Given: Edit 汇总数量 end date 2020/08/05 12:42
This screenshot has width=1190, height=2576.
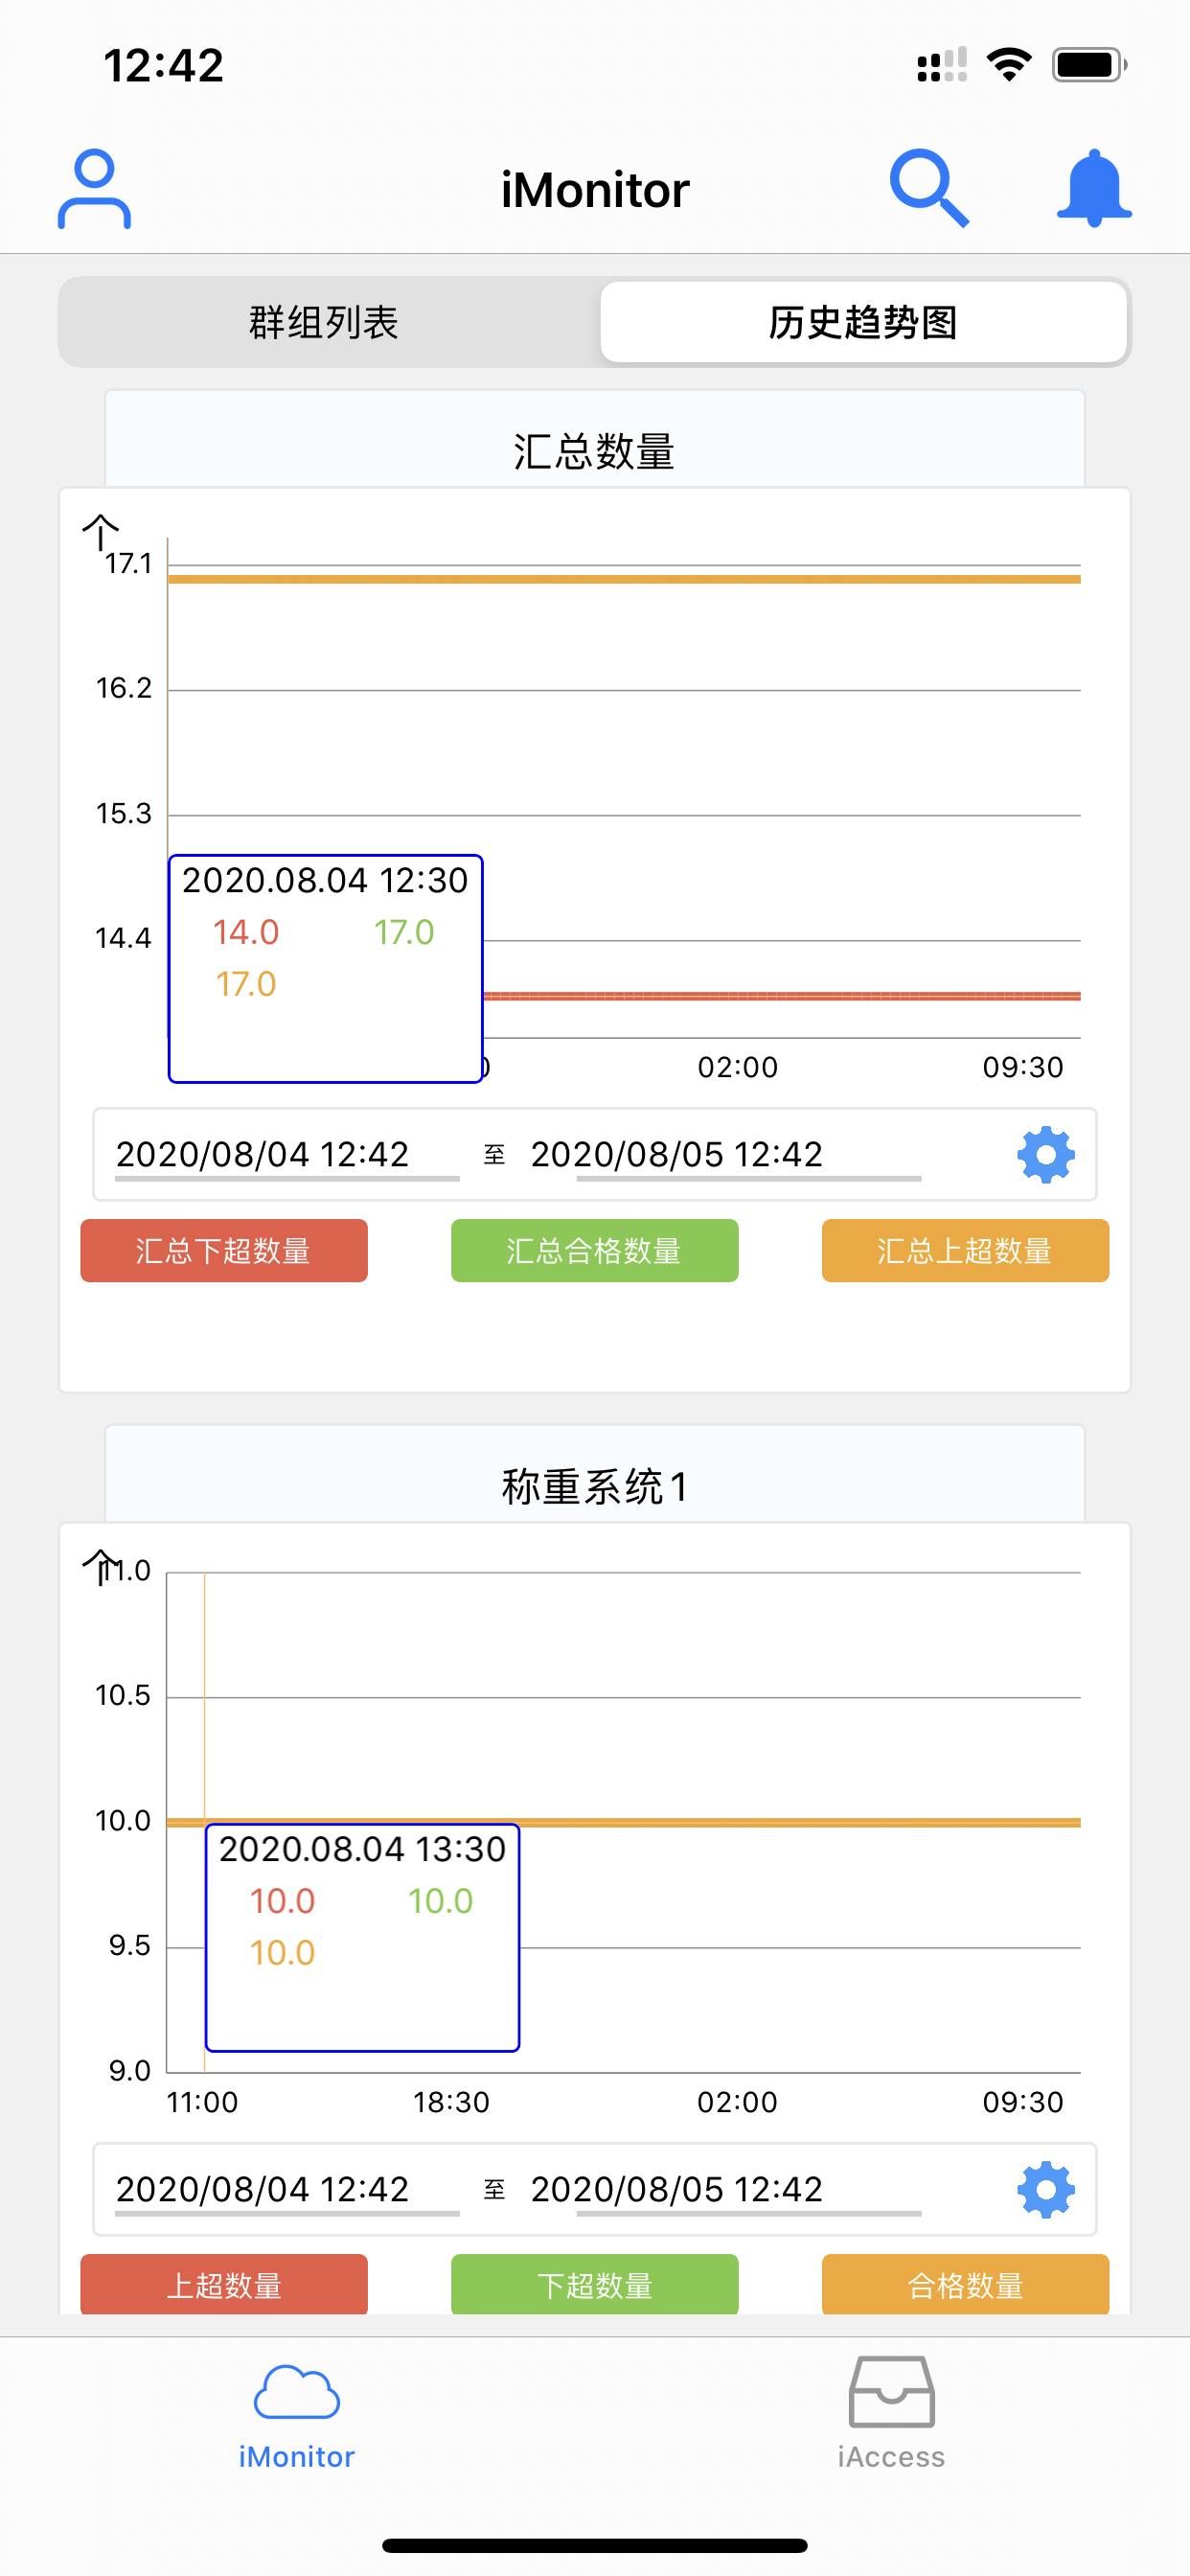Looking at the screenshot, I should [677, 1155].
